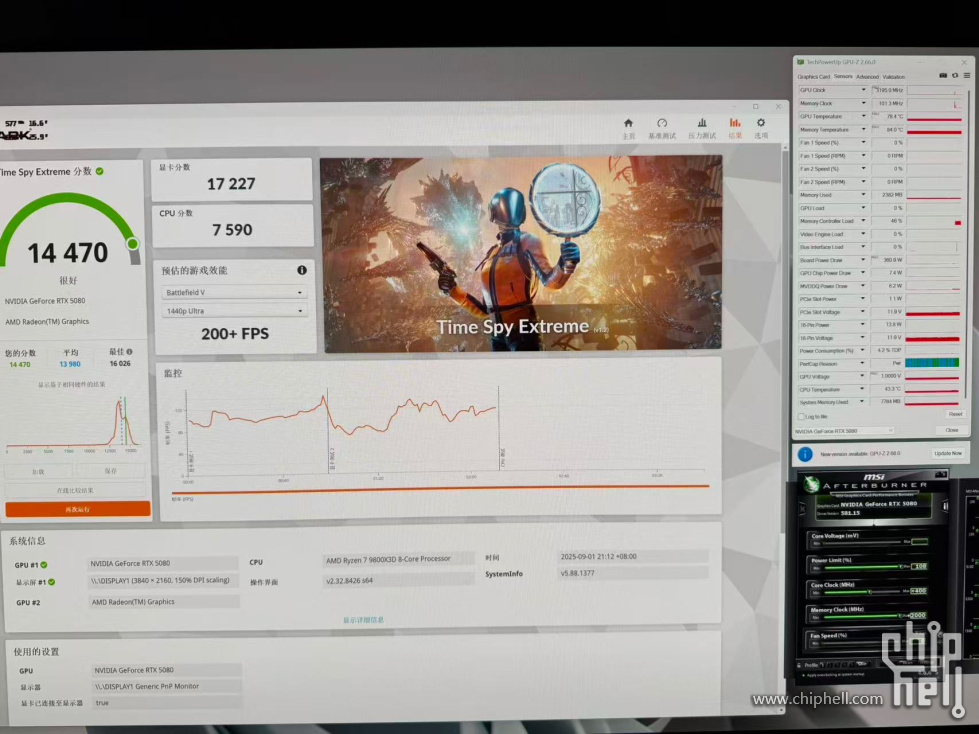Viewport: 979px width, 734px height.
Task: Switch to GPU-Z Advanced tab
Action: (x=867, y=77)
